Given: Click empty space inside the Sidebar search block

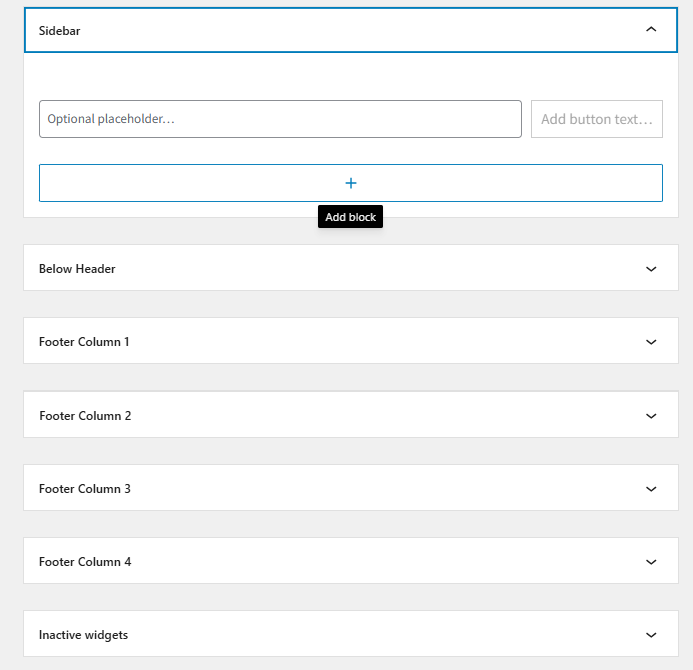Looking at the screenshot, I should [350, 78].
